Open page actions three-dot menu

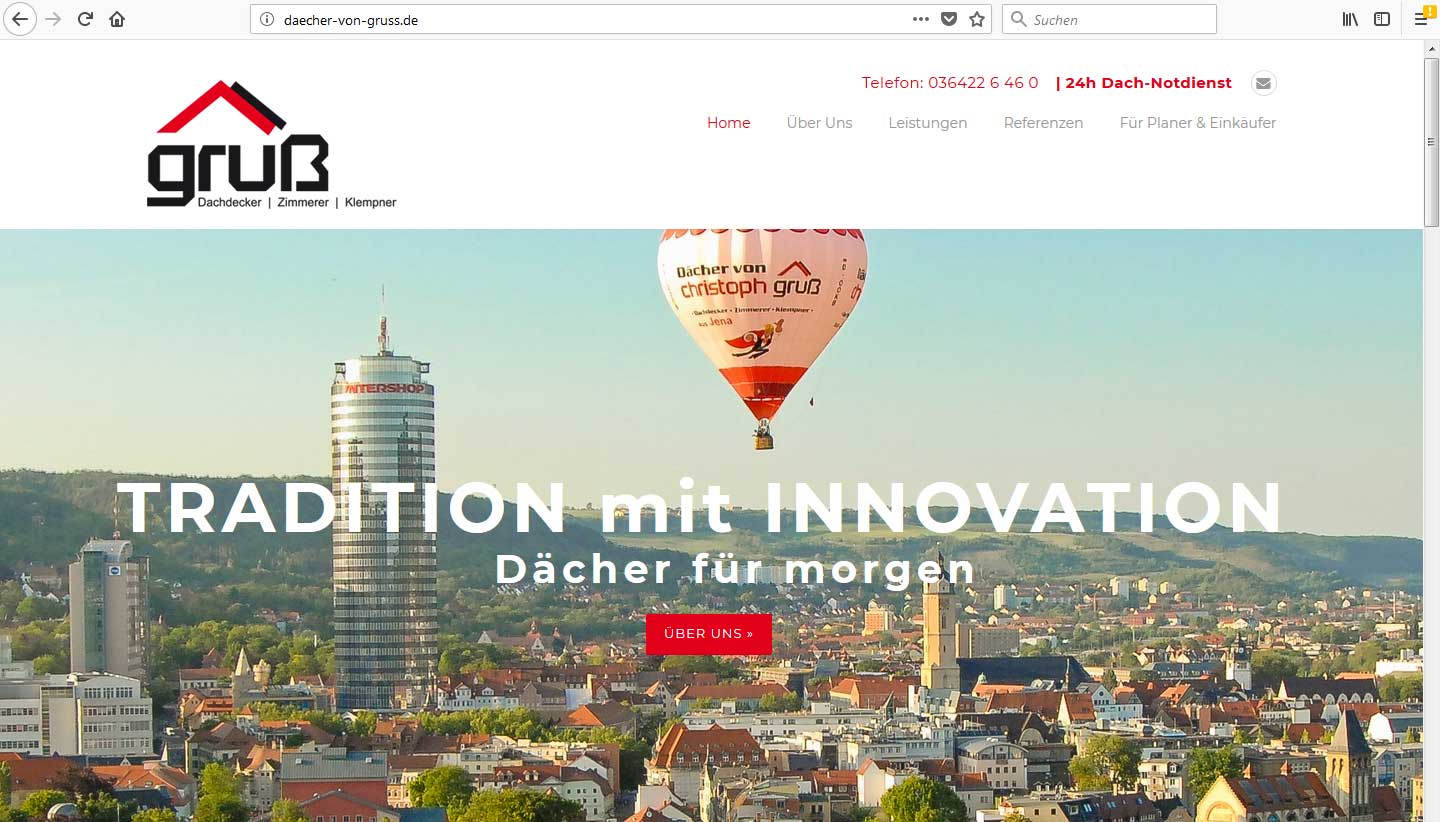[921, 19]
